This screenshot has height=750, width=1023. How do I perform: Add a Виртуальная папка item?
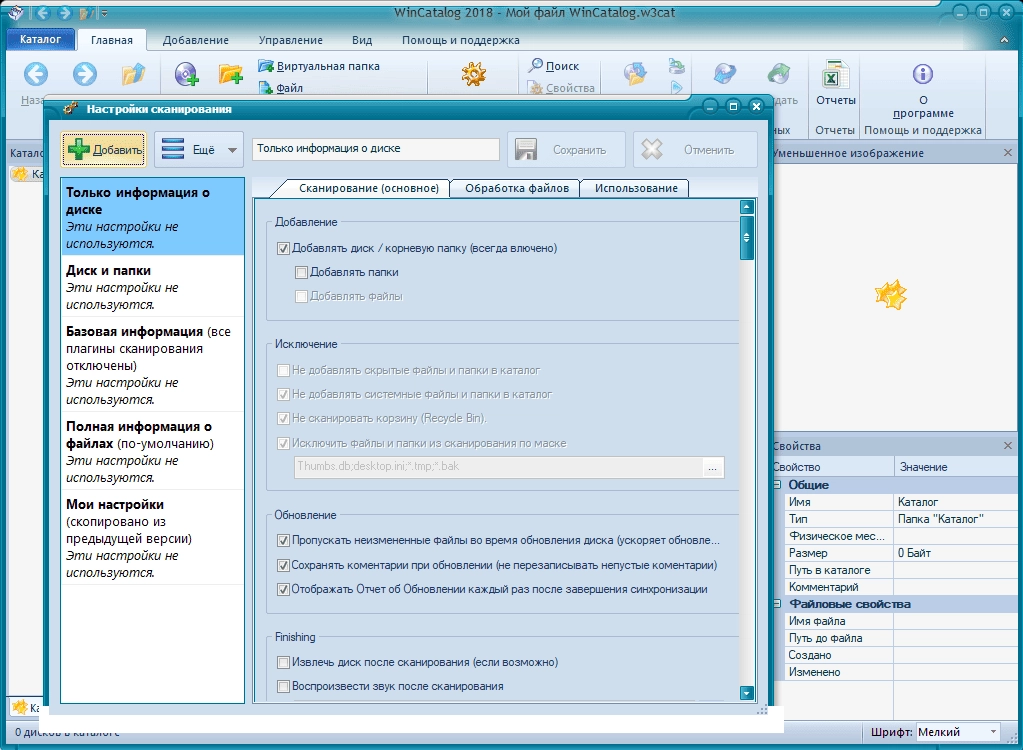[x=318, y=66]
